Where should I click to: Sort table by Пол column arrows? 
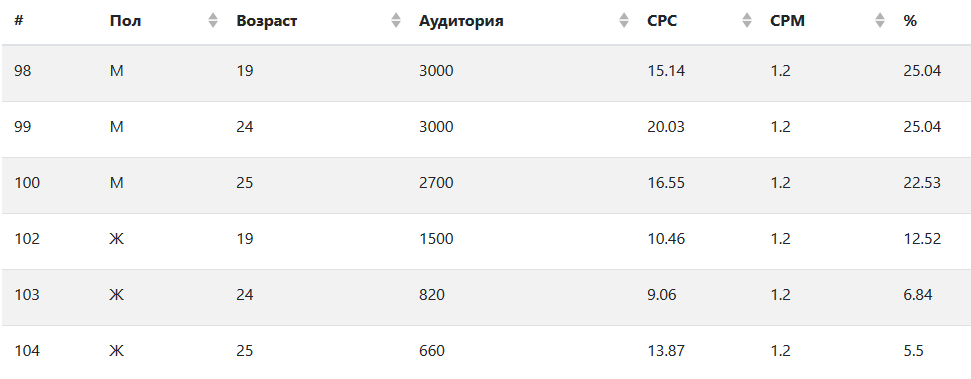[x=213, y=20]
